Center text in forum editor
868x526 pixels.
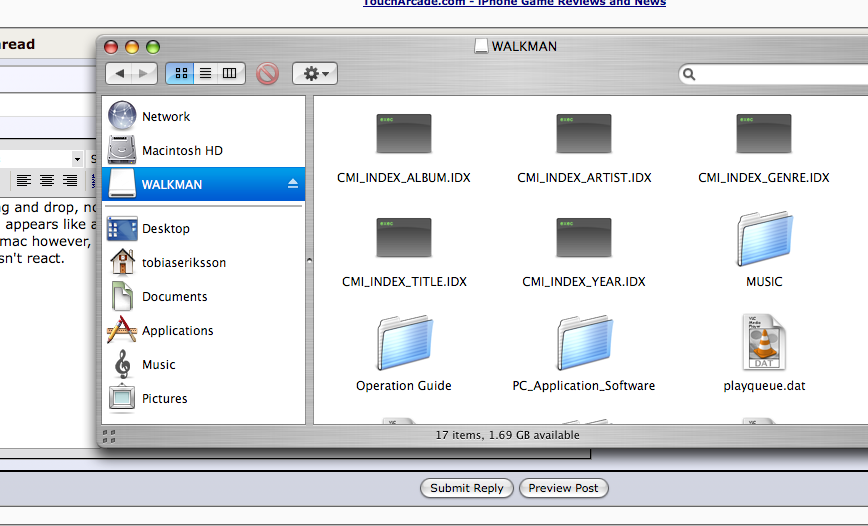coord(46,181)
